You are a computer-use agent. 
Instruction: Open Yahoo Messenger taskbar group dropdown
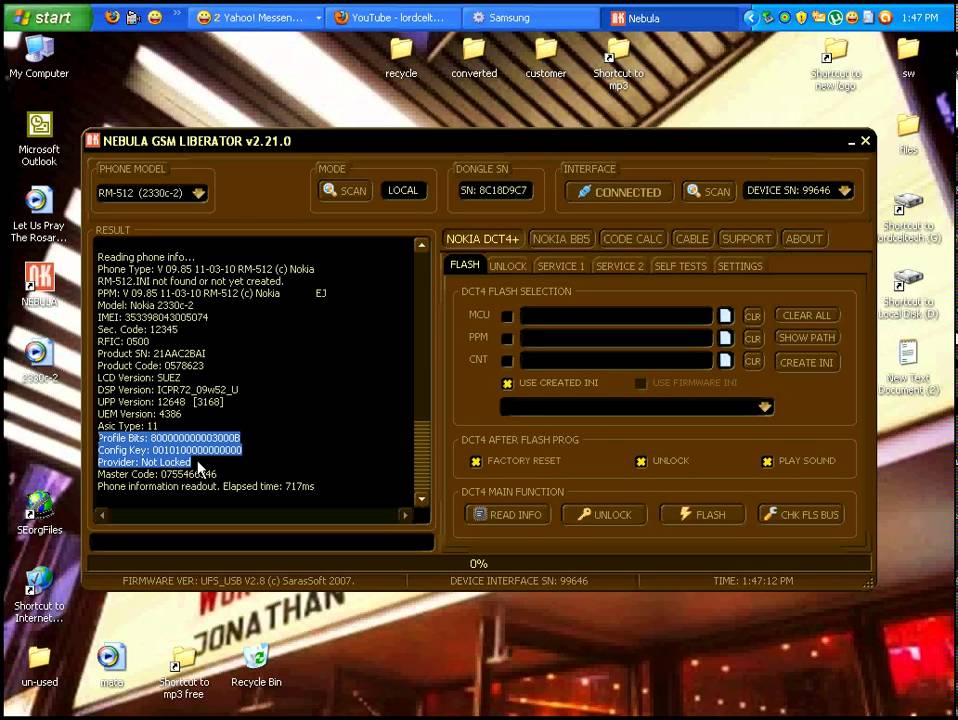click(x=318, y=18)
